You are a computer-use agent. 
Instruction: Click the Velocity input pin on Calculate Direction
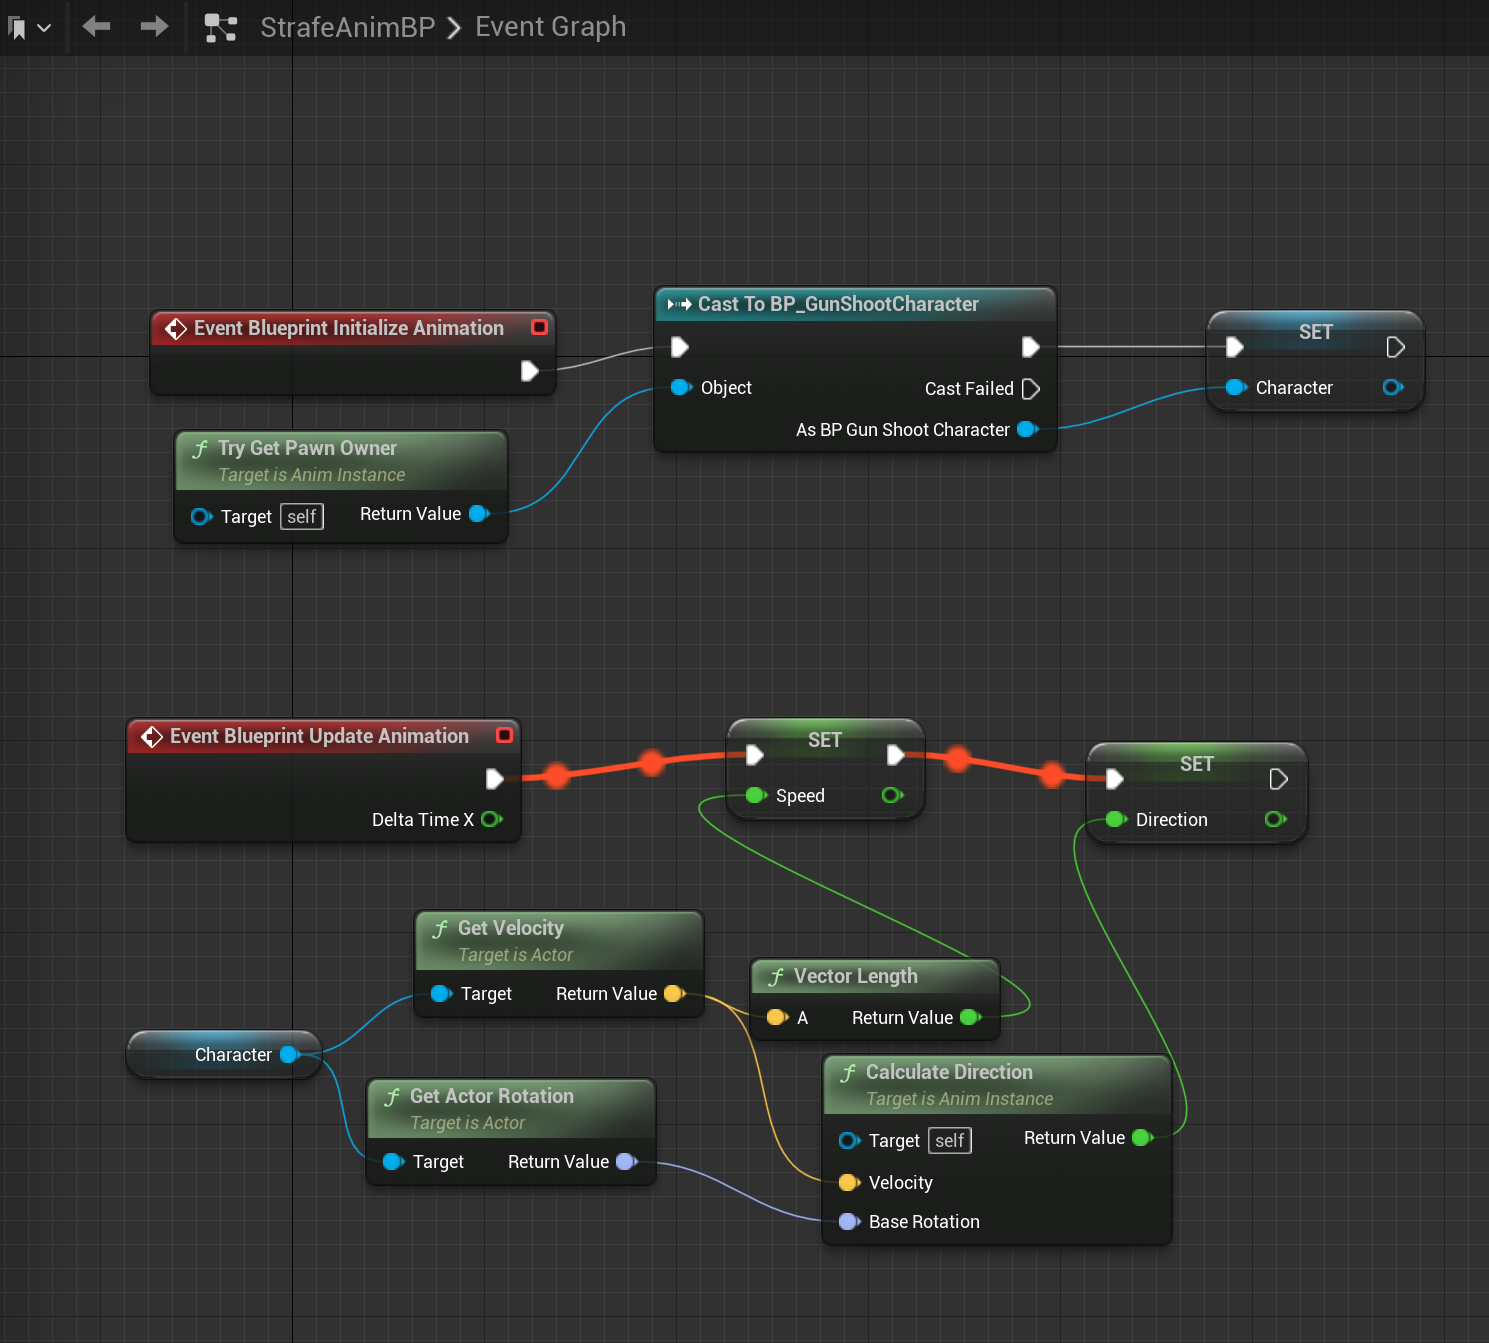pos(849,1182)
